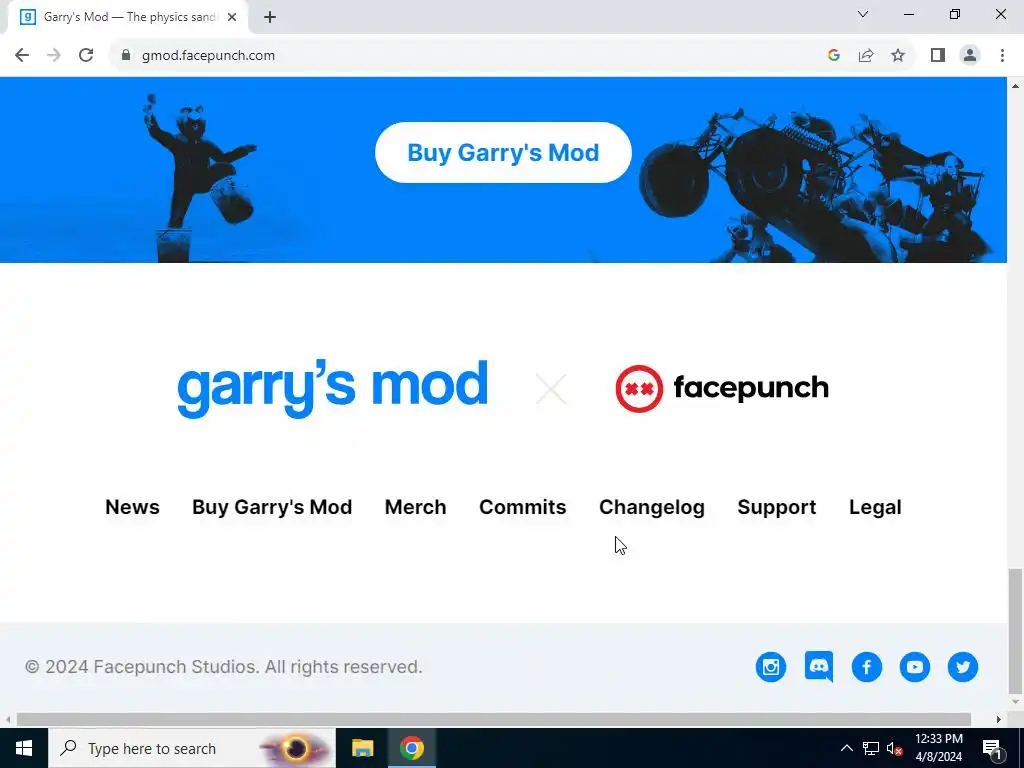Viewport: 1024px width, 768px height.
Task: Show hidden system tray icons
Action: (846, 748)
